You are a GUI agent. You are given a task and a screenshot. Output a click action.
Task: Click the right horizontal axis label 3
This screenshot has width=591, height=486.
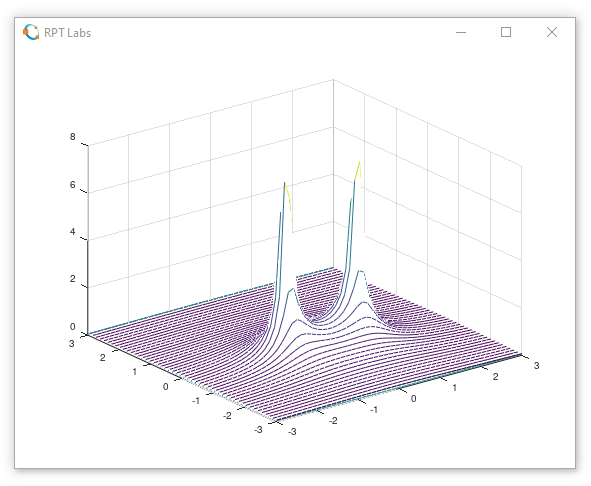click(536, 365)
